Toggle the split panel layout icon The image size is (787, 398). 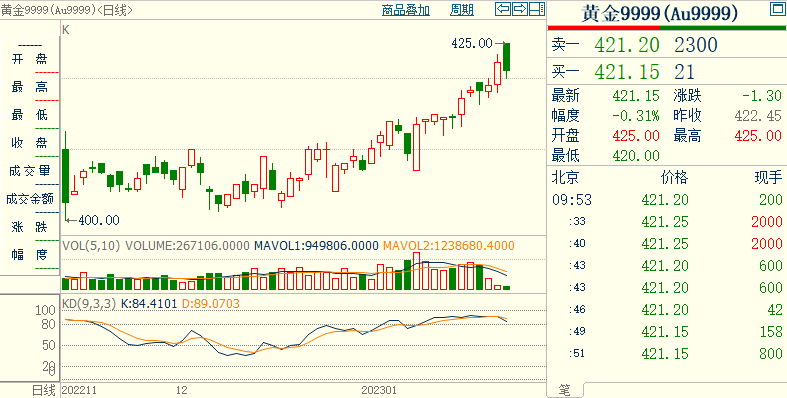tap(537, 9)
